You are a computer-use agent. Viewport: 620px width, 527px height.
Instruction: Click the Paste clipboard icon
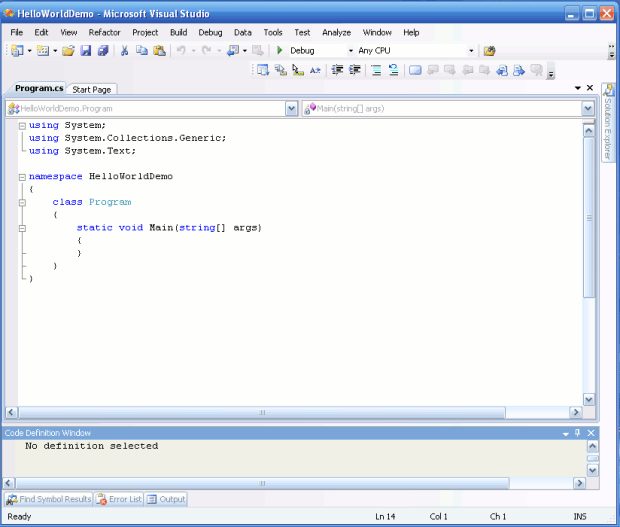[x=159, y=51]
